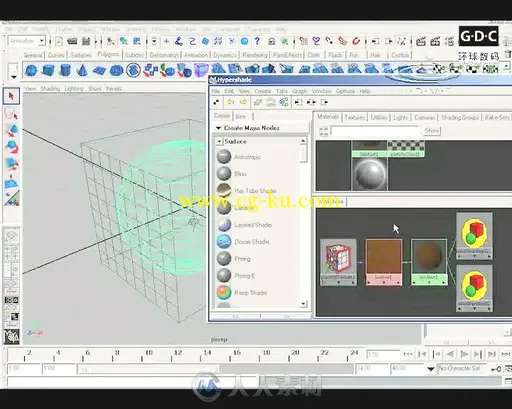Create an Ocean Shader node
This screenshot has width=512, height=409.
pos(252,242)
